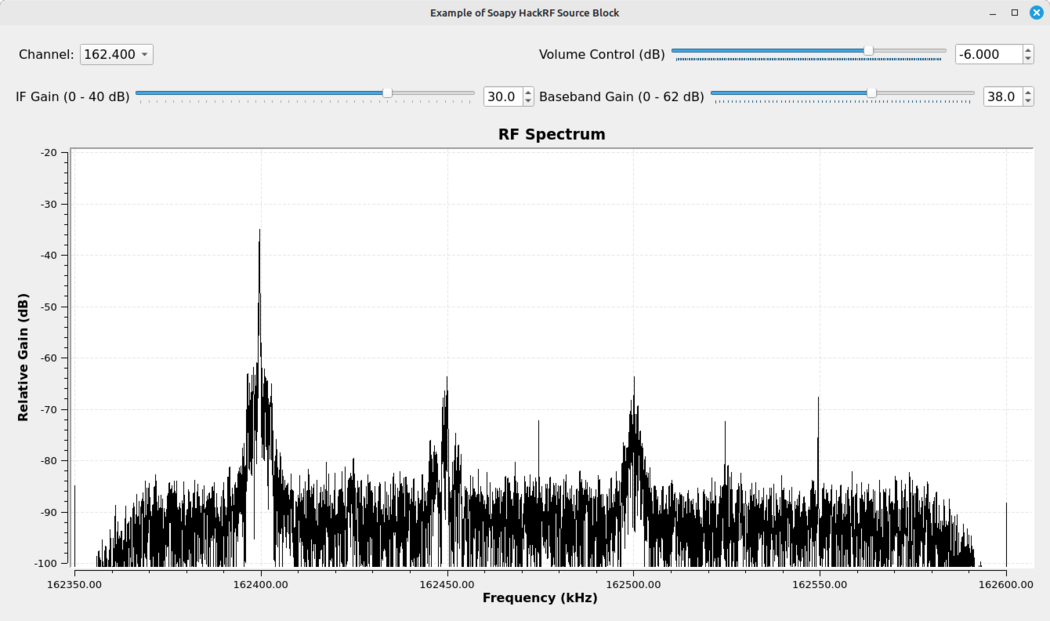This screenshot has height=621, width=1050.
Task: Click the Volume Control slider handle
Action: click(x=868, y=49)
